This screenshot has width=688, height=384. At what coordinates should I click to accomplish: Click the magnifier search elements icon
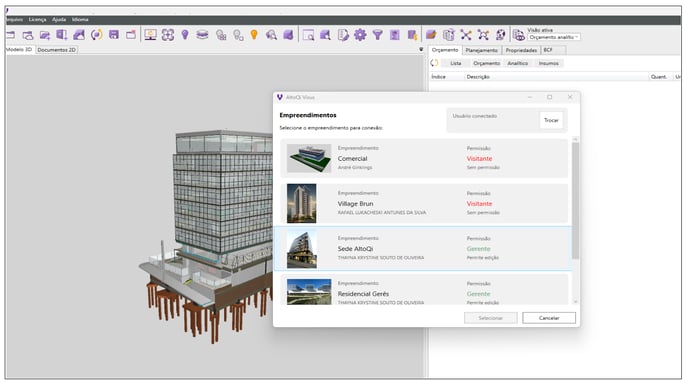271,35
